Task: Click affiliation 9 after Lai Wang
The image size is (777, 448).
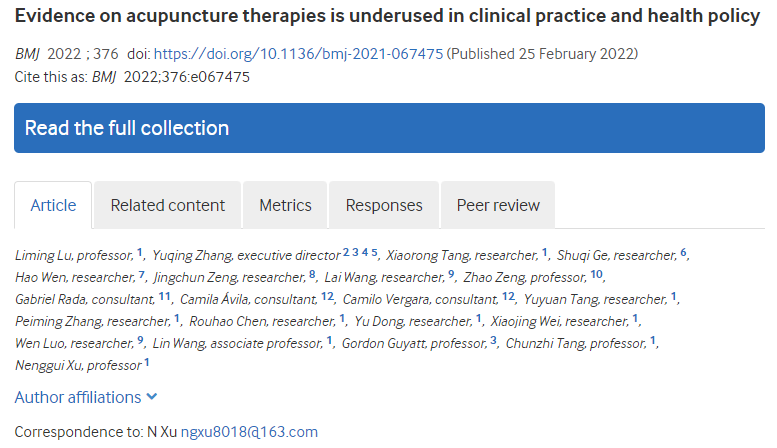Action: coord(451,275)
